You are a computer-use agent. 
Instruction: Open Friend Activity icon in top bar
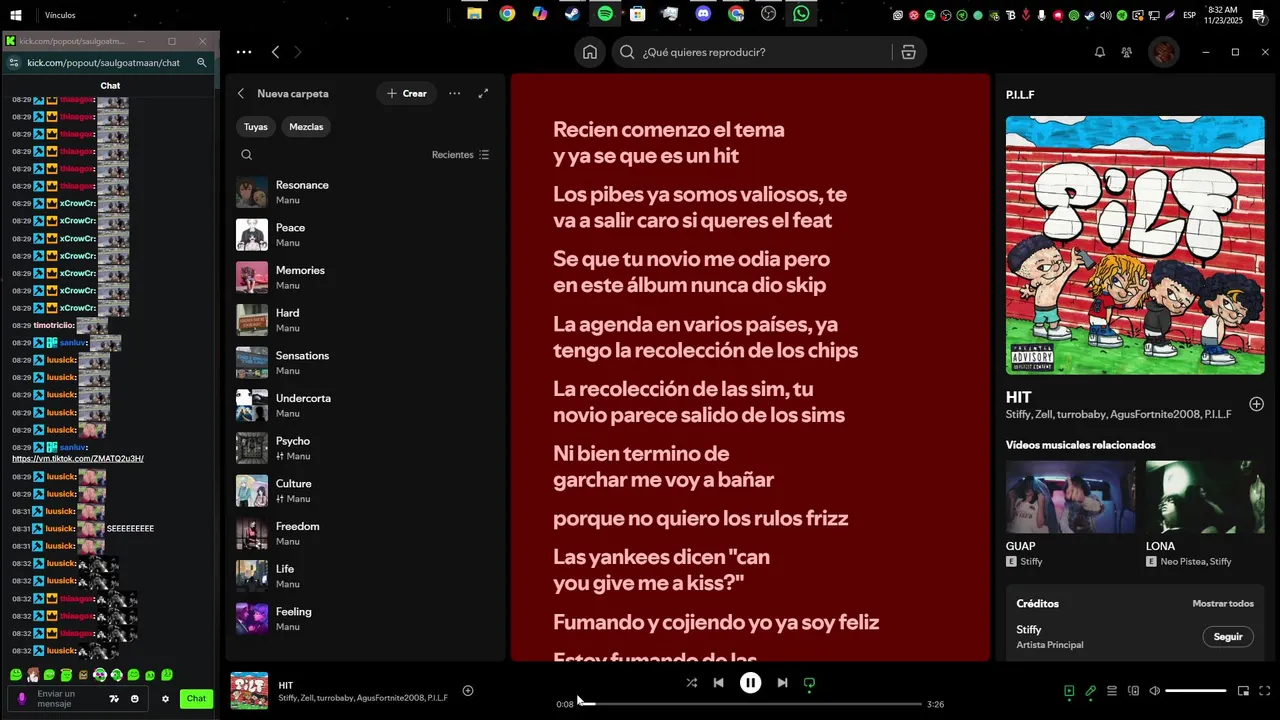point(1127,52)
